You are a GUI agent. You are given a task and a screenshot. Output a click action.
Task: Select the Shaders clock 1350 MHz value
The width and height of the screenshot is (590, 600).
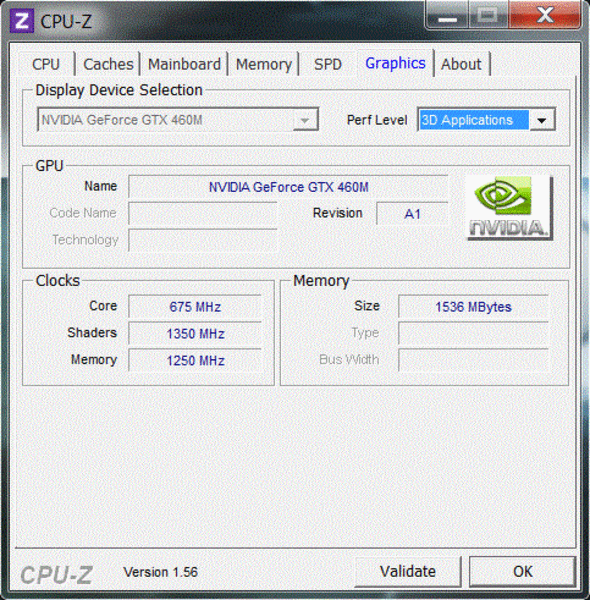(x=195, y=334)
